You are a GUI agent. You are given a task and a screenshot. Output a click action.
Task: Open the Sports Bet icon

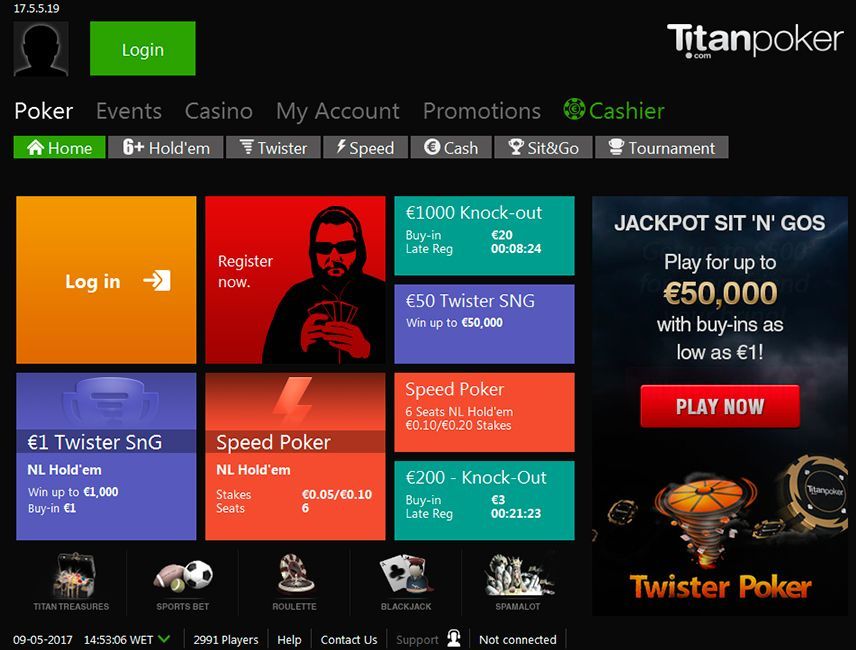pos(183,576)
